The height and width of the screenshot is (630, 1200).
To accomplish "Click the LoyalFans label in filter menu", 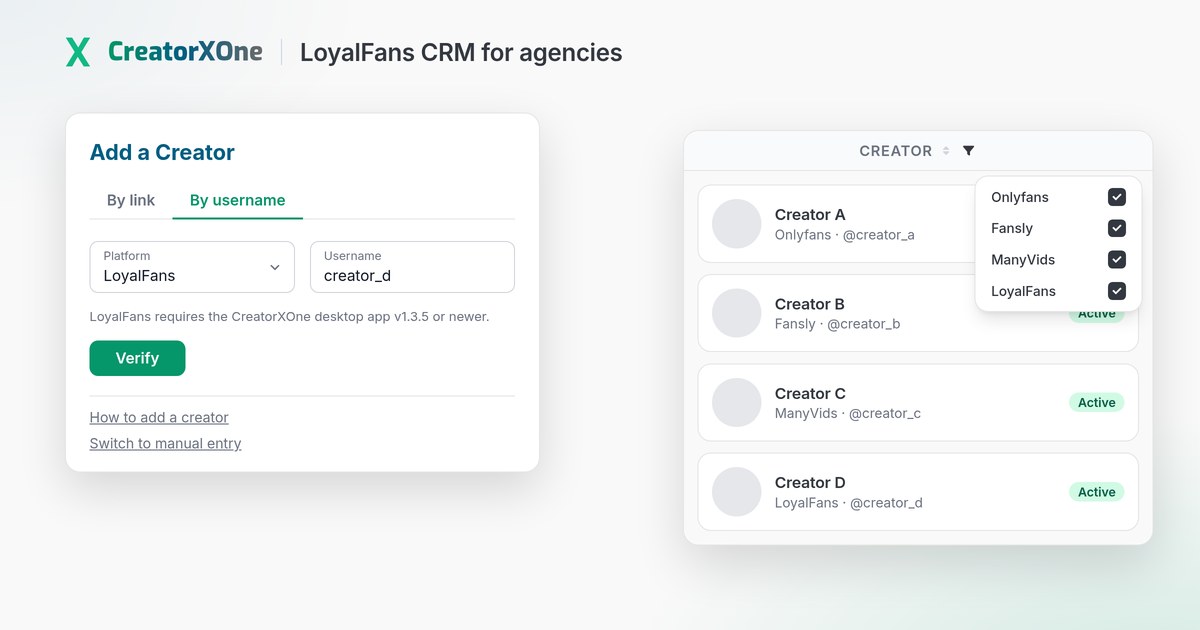I will [x=1023, y=291].
